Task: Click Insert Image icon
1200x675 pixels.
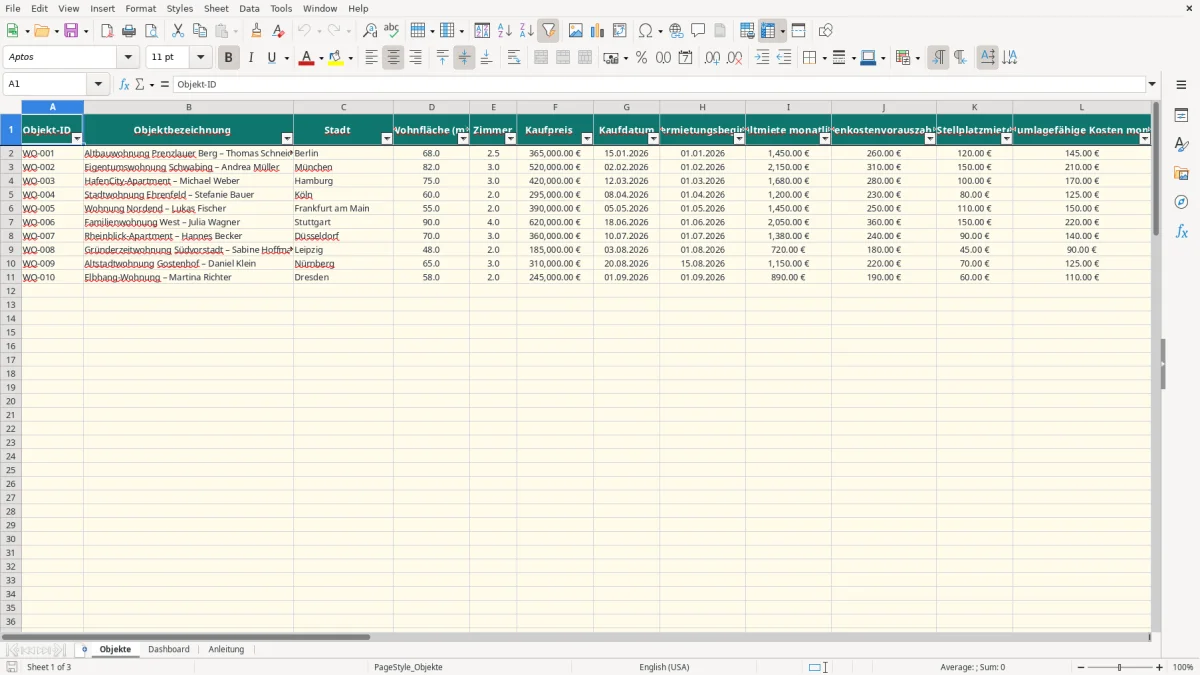Action: click(x=576, y=31)
